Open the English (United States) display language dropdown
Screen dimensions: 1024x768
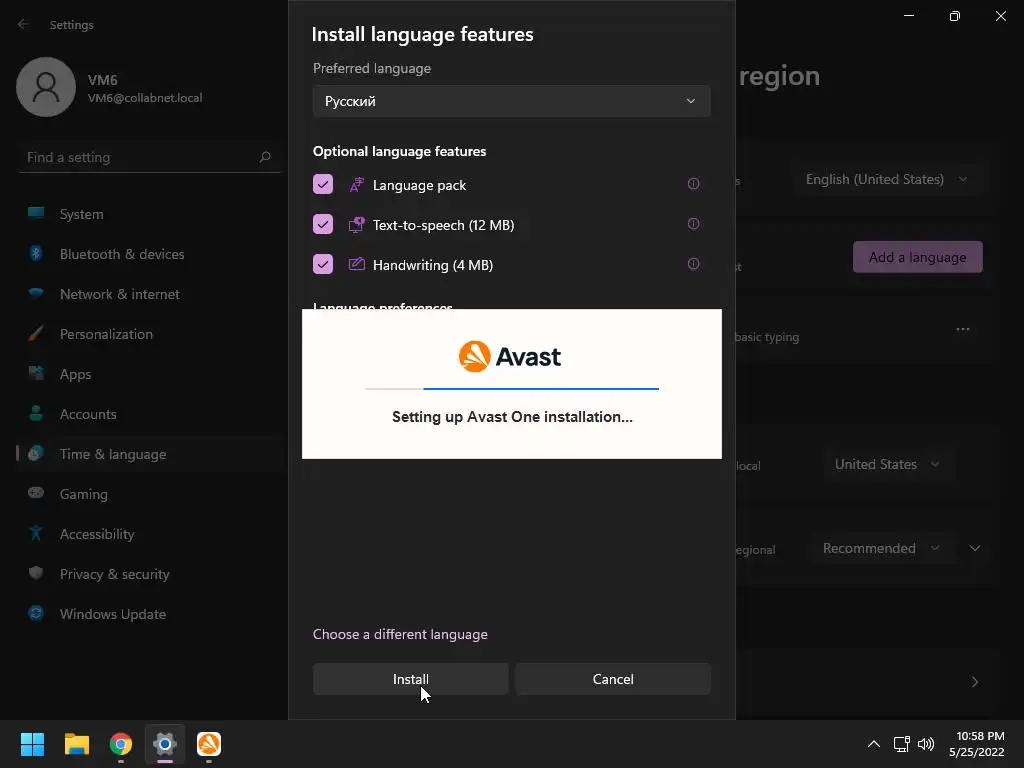click(886, 179)
